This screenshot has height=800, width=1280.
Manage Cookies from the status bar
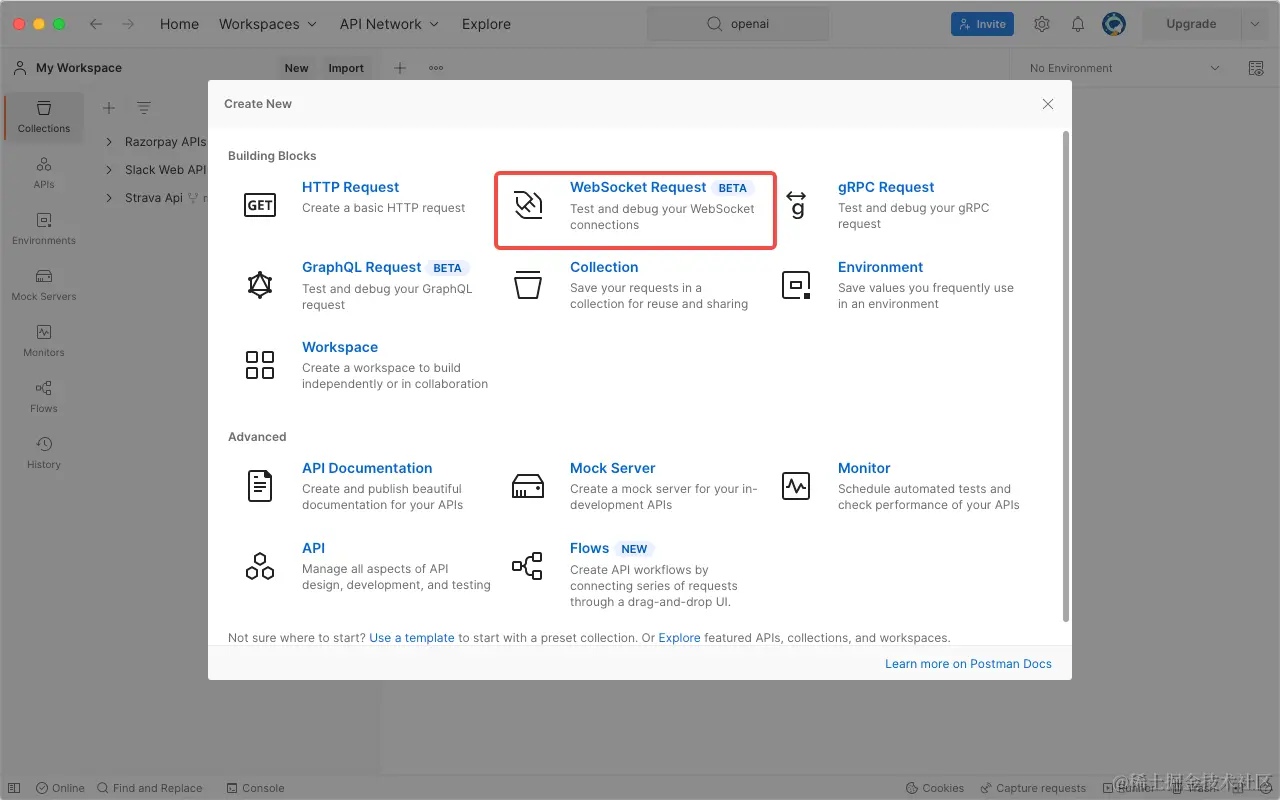[x=935, y=787]
